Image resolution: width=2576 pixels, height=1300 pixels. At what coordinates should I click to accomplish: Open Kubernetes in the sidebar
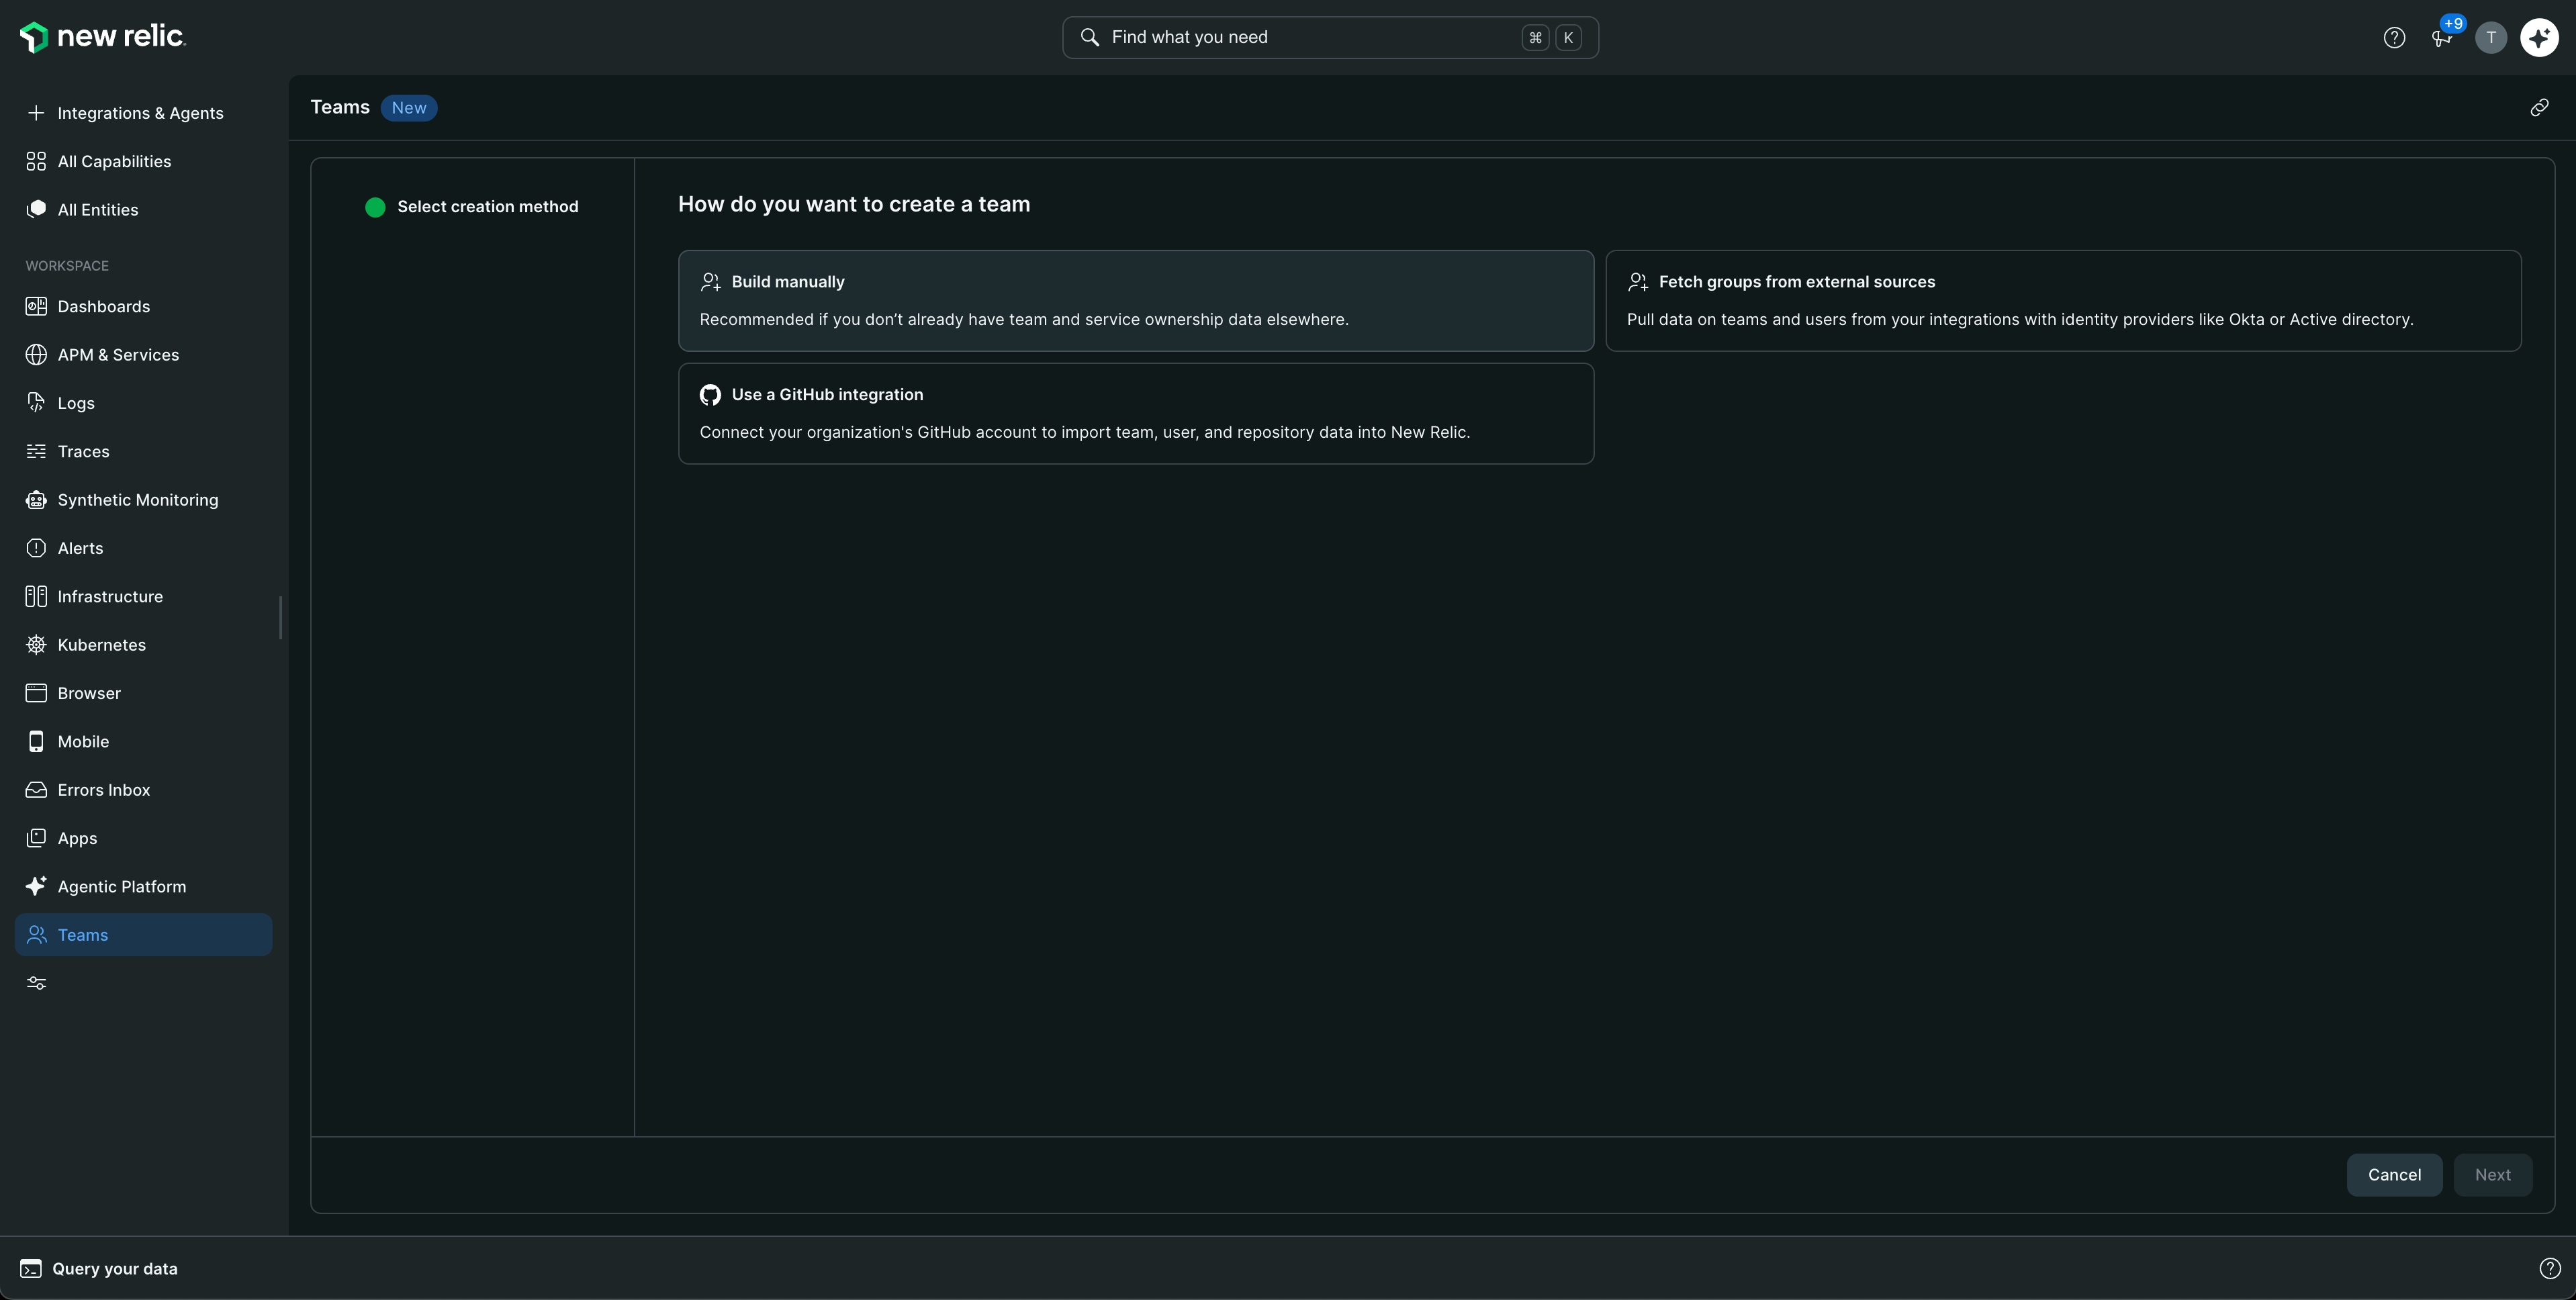pyautogui.click(x=143, y=645)
